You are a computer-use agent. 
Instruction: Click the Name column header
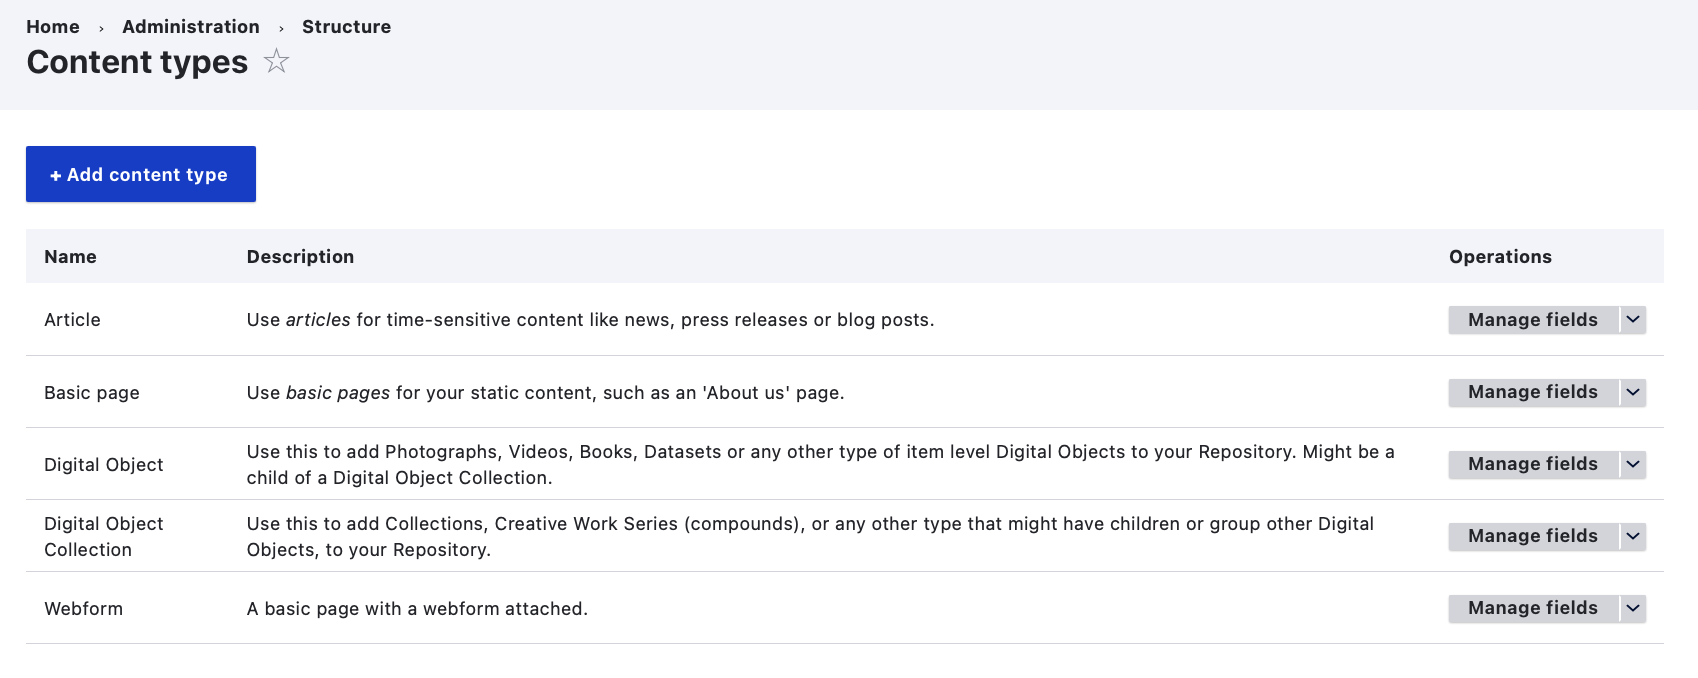pos(70,257)
